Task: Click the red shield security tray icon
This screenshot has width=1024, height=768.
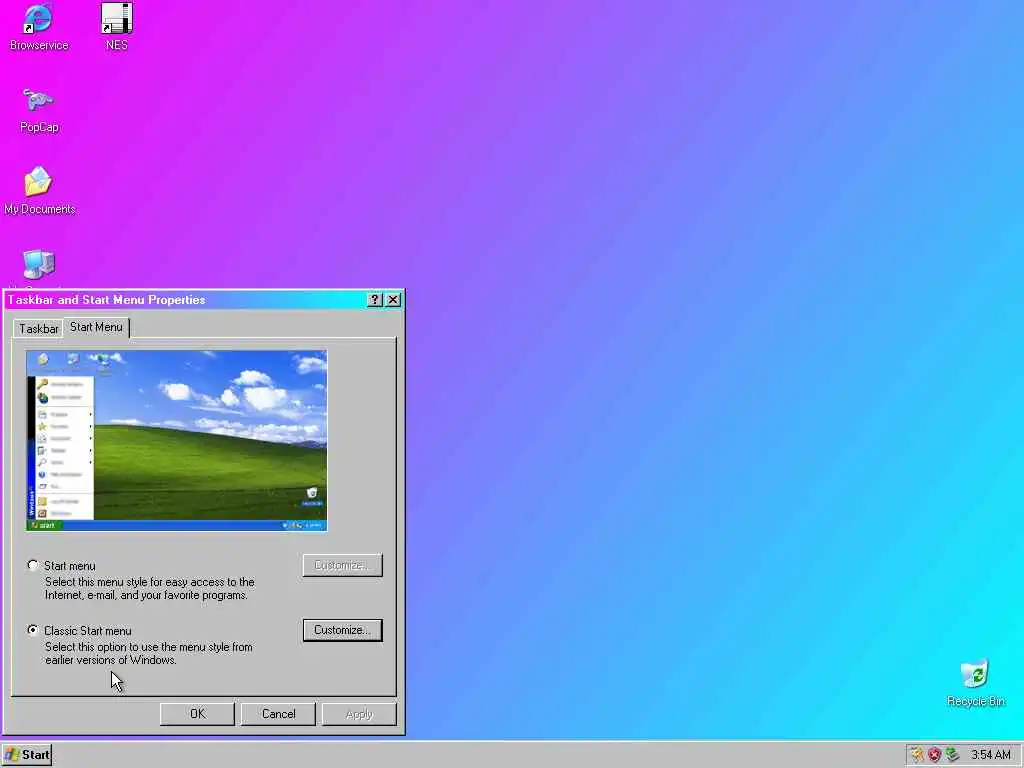Action: pos(935,755)
